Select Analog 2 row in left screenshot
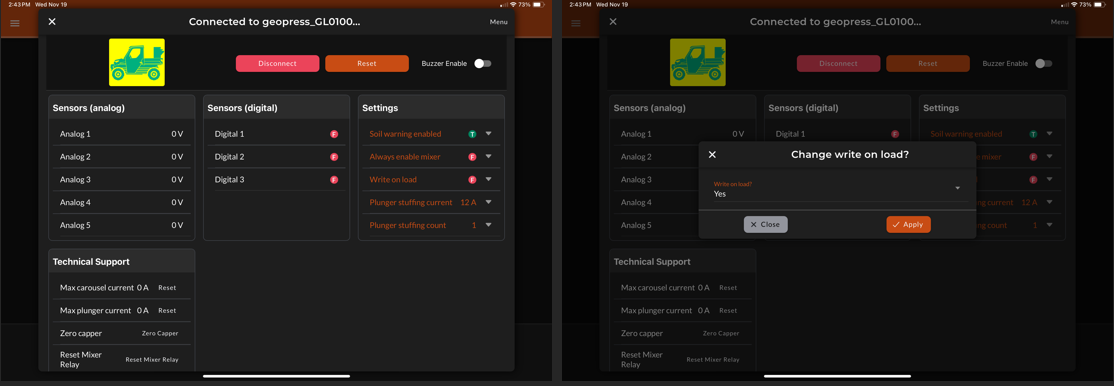 point(121,156)
